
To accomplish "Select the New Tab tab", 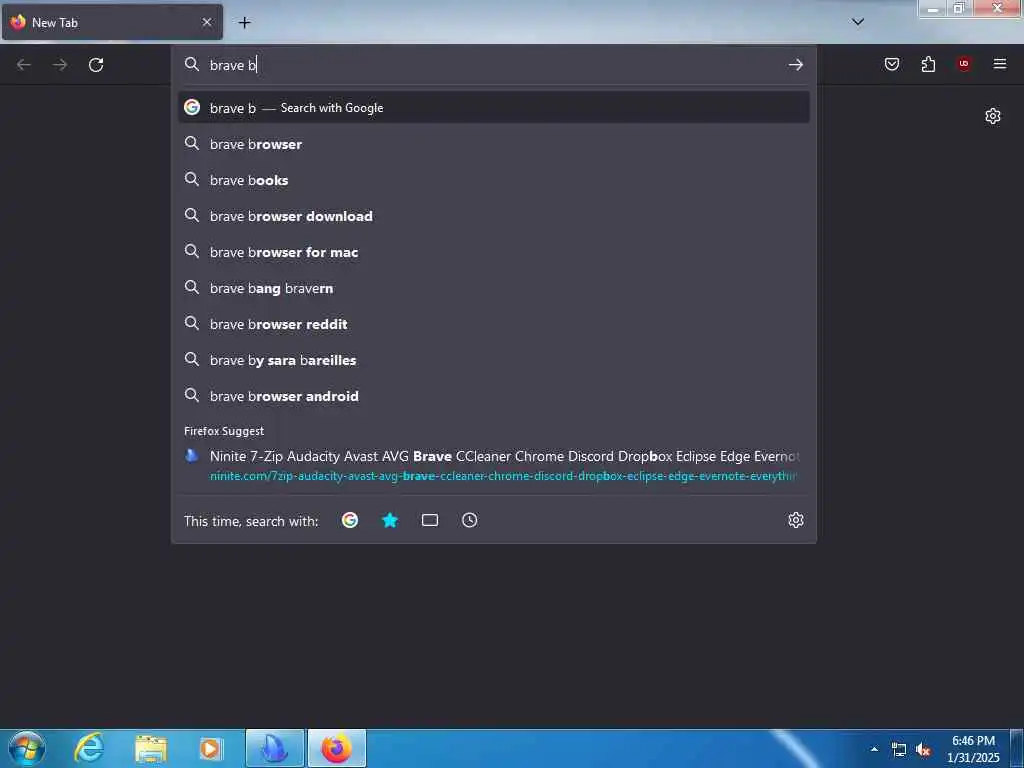I will [112, 22].
